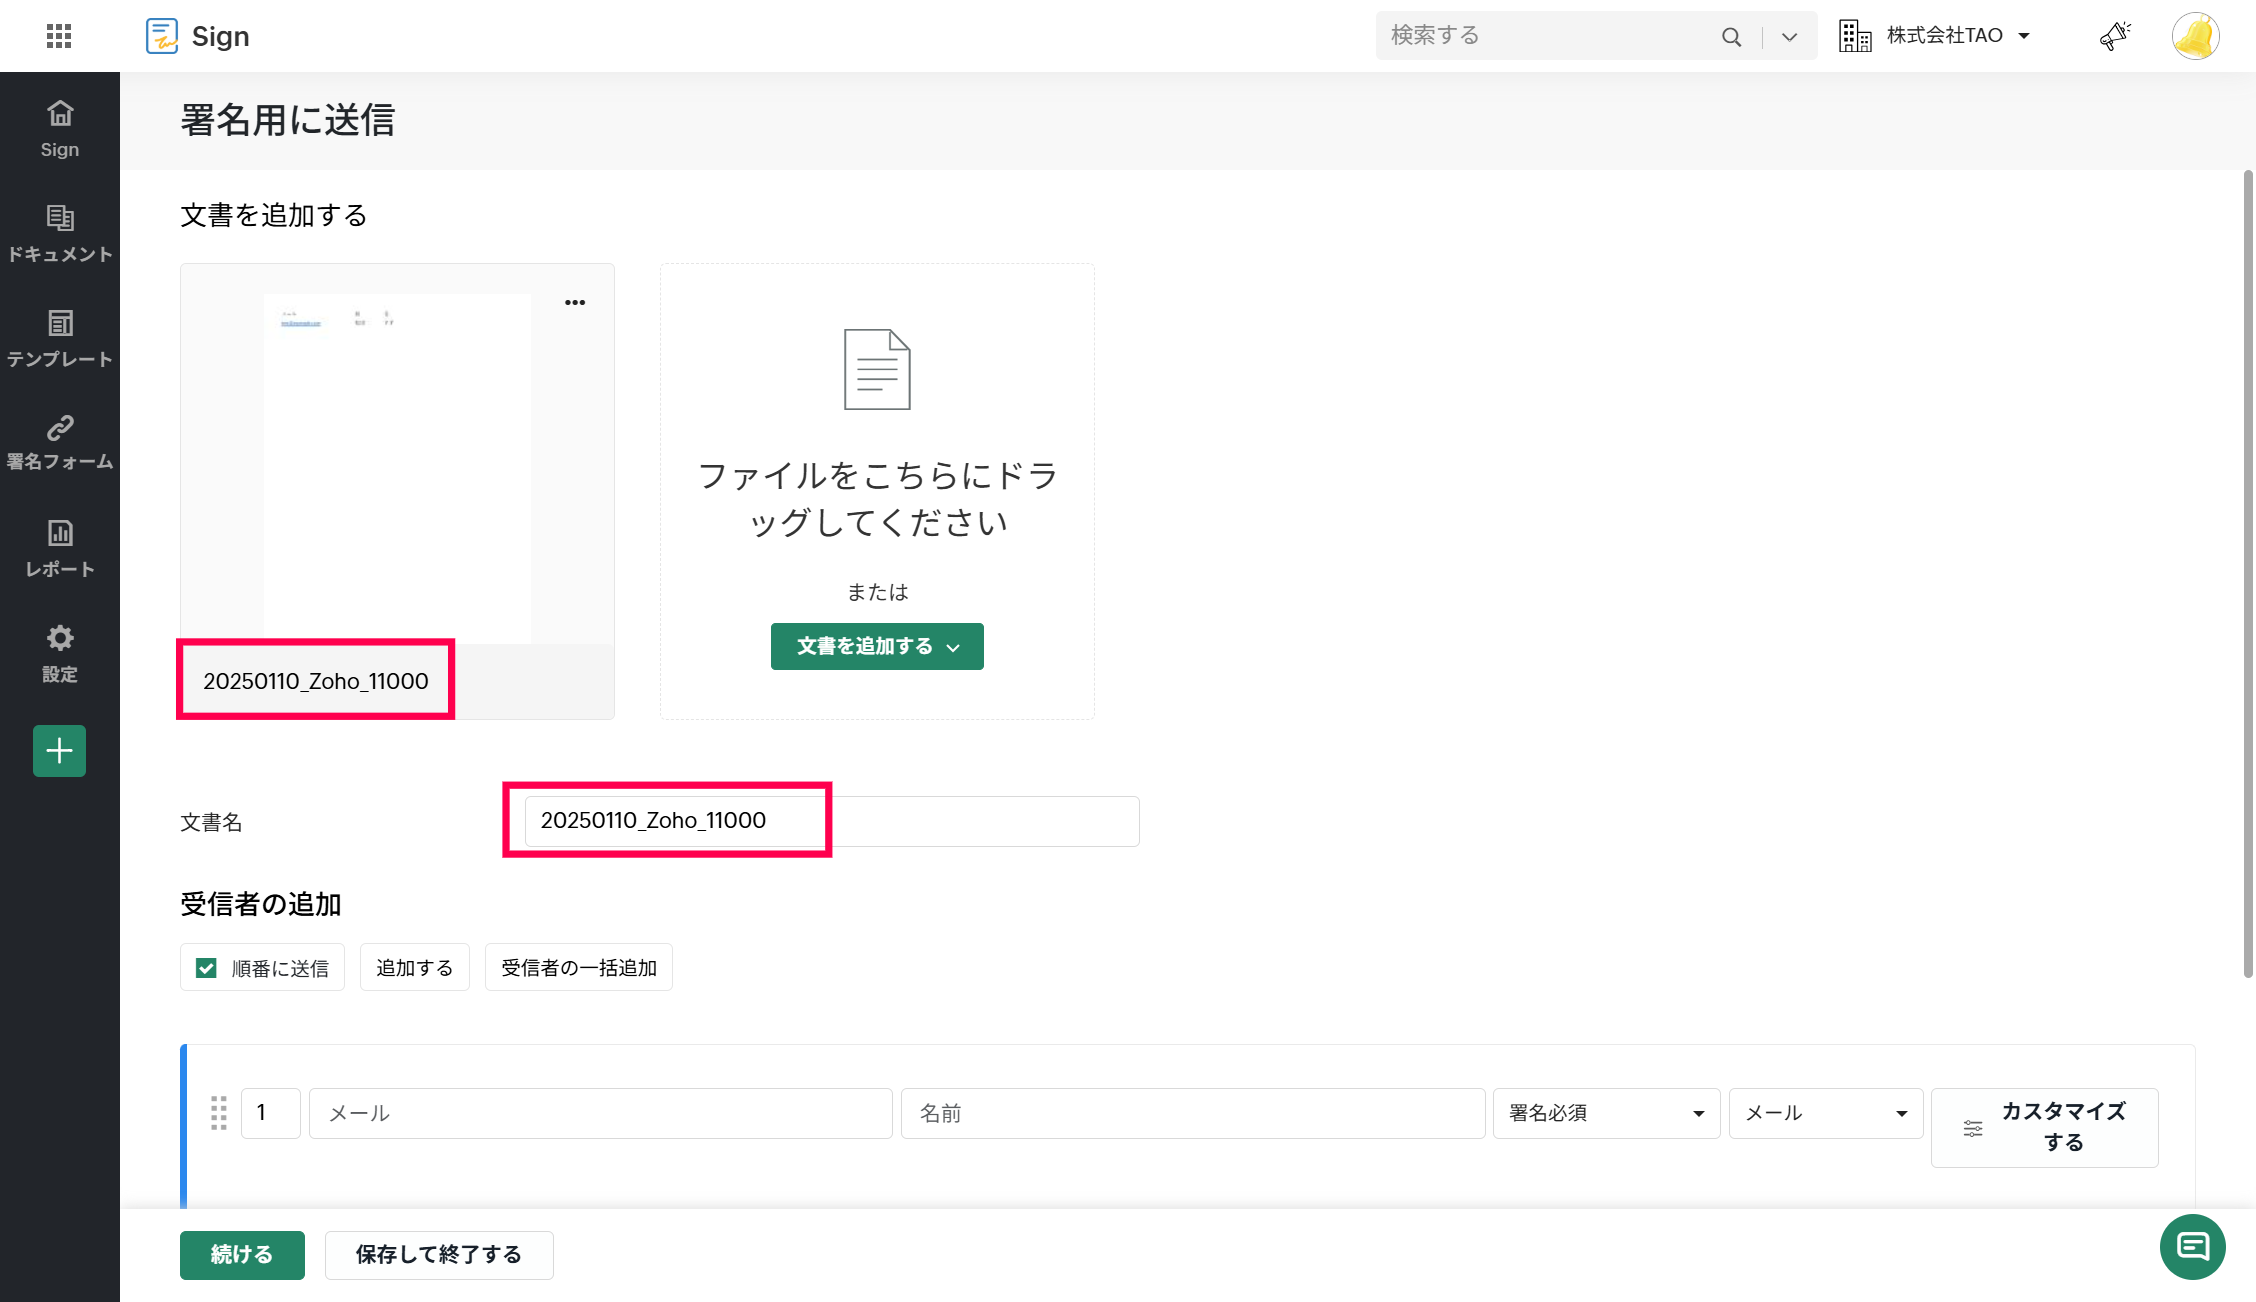
Task: Click the vertical page scrollbar
Action: point(2247,573)
